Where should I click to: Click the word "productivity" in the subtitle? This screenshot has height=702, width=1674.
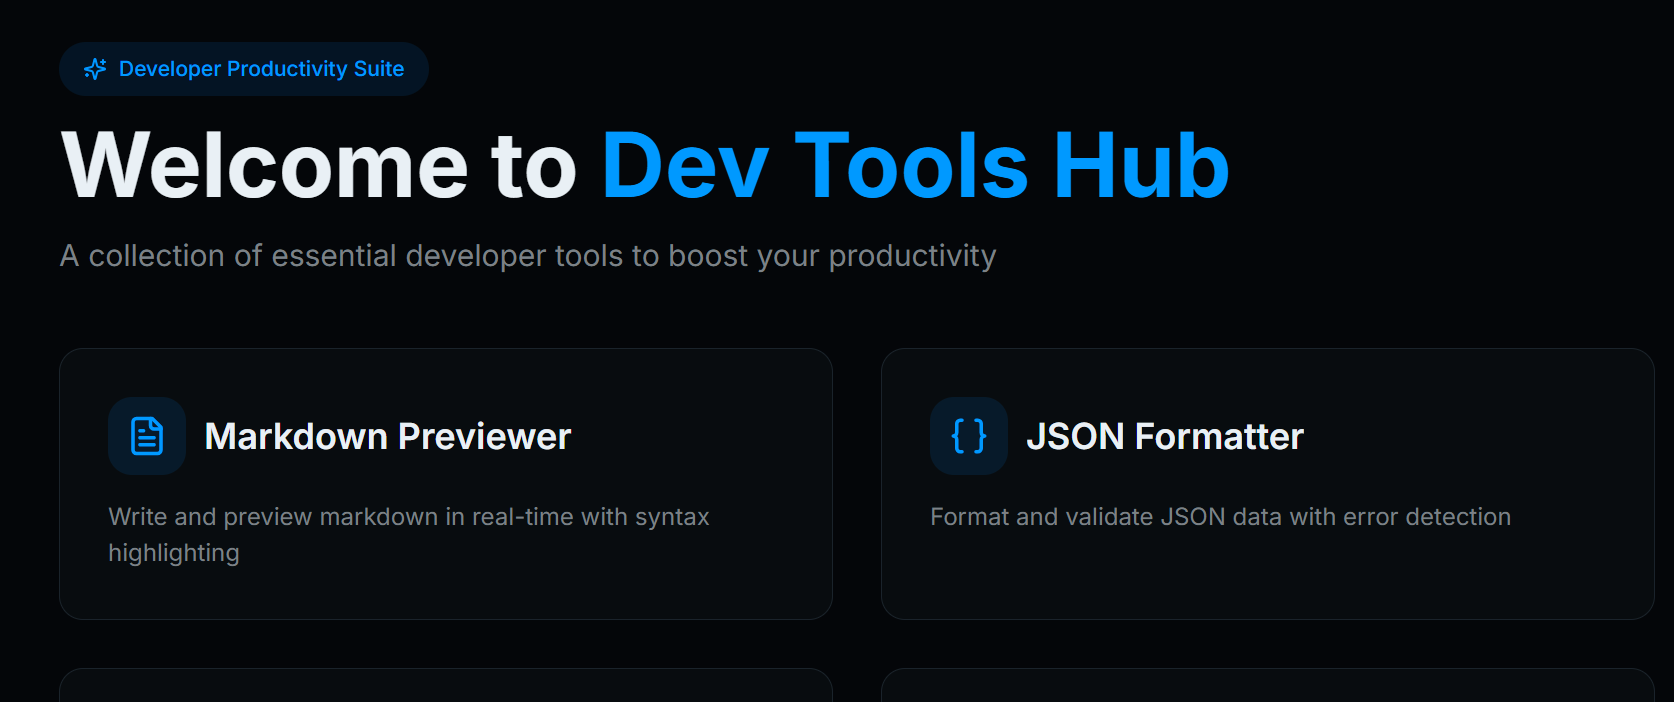(x=912, y=256)
